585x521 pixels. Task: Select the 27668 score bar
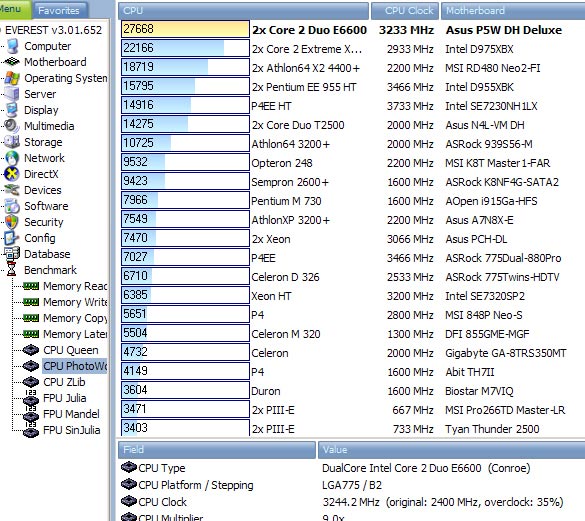click(x=185, y=29)
